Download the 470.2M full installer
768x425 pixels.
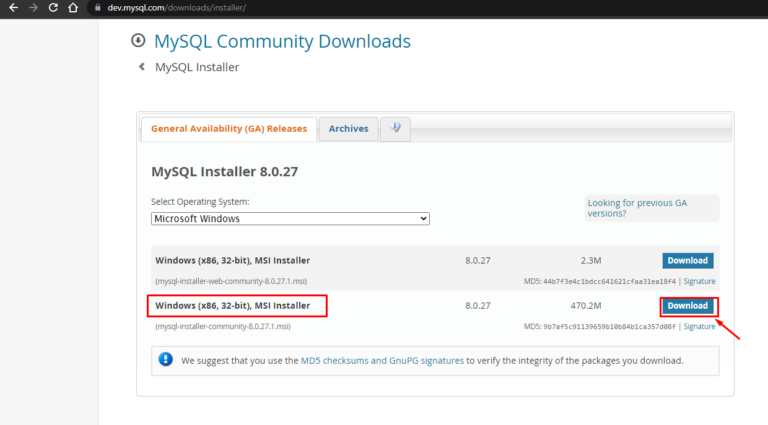click(x=688, y=306)
